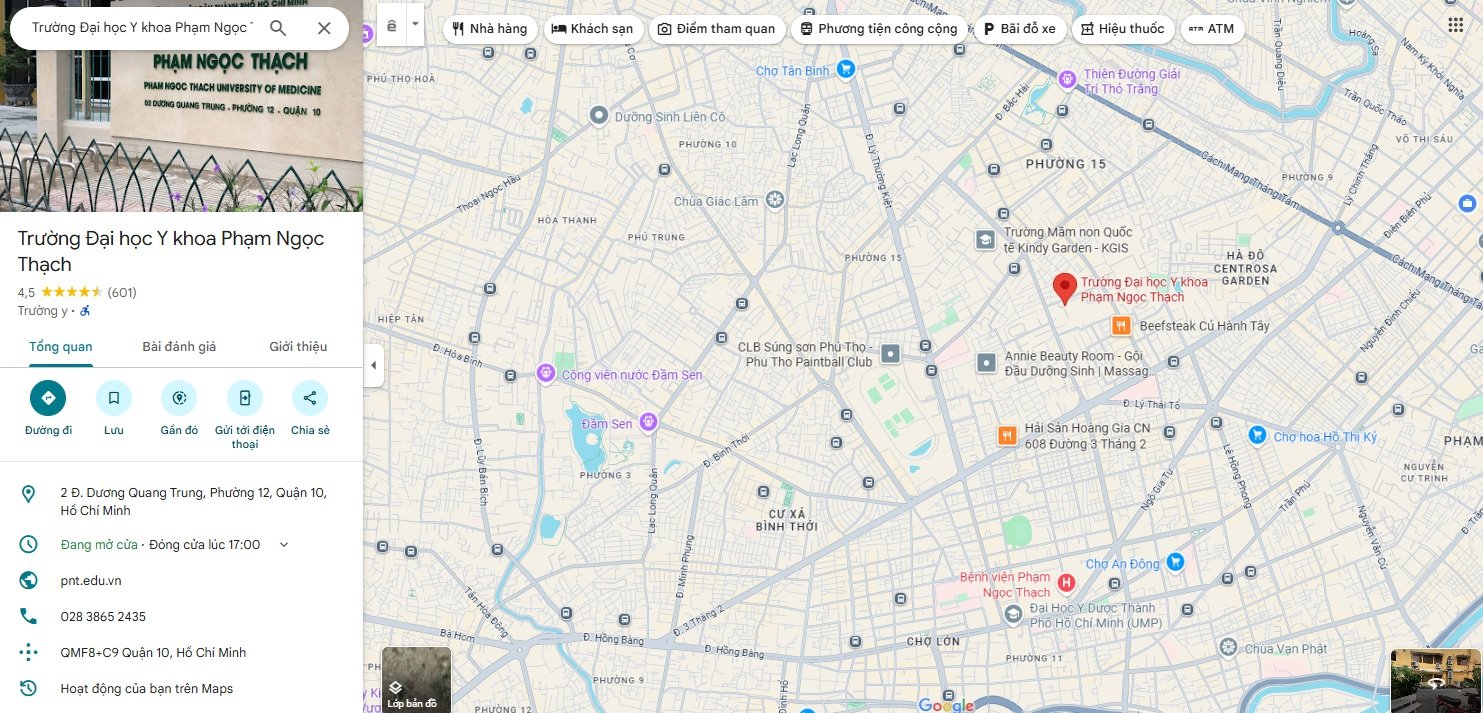Expand the opening hours chevron
Screen dimensions: 1483x713
284,545
